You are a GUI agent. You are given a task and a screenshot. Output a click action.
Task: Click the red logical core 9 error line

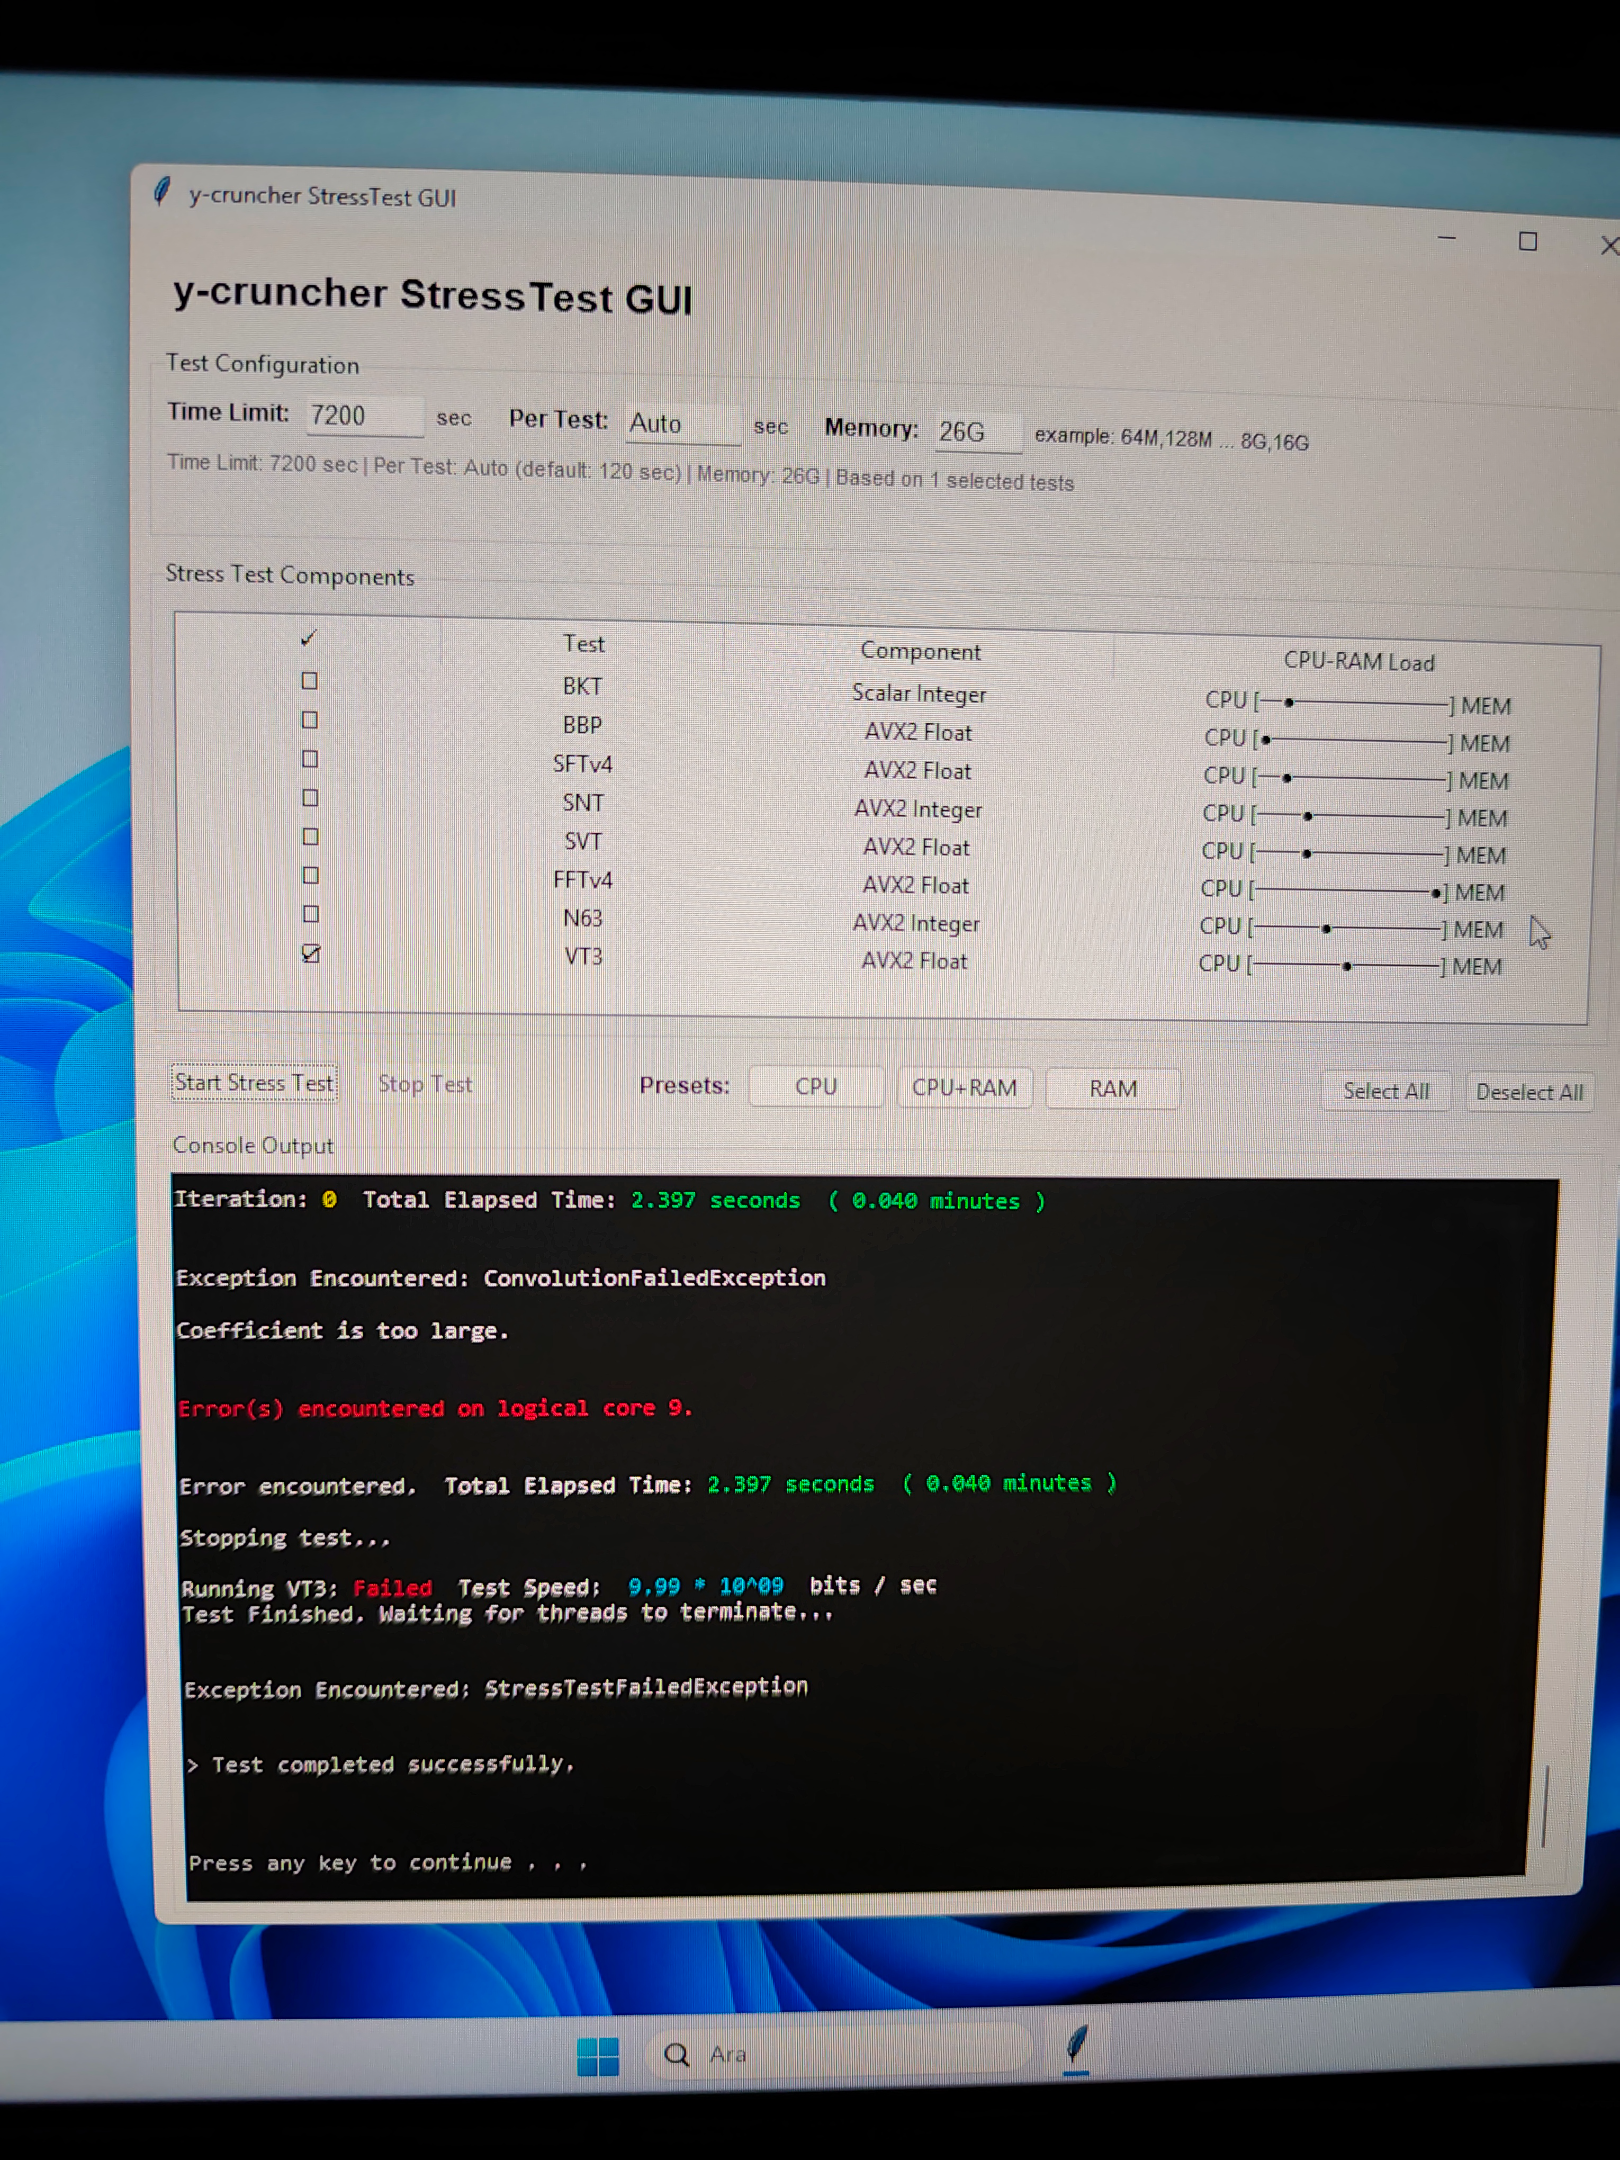click(x=435, y=1409)
